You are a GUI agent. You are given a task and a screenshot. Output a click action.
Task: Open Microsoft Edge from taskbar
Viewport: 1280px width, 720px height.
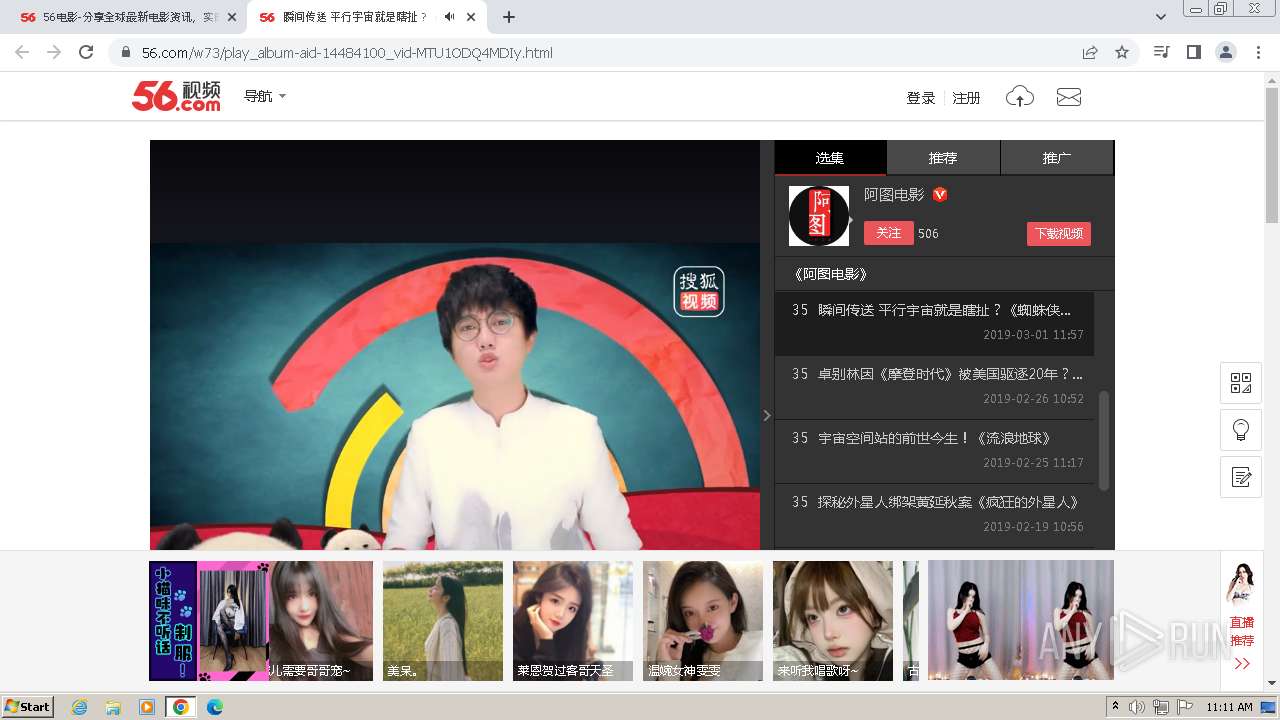coord(215,707)
